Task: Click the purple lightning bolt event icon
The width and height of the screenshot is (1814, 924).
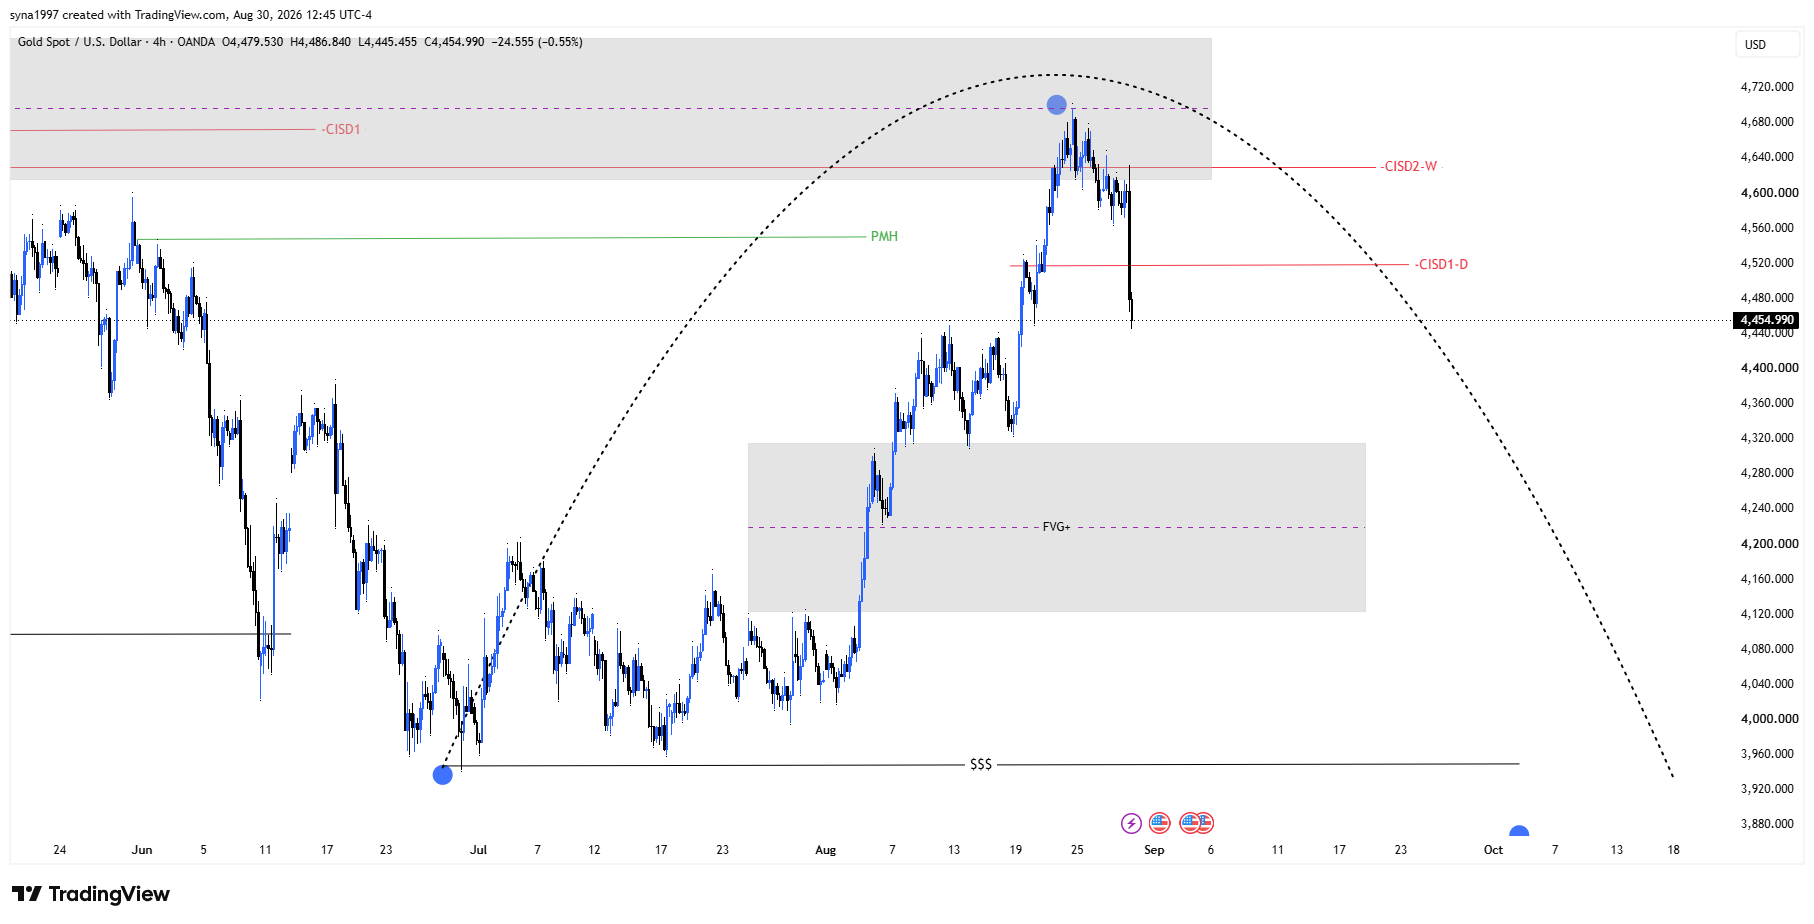Action: 1131,823
